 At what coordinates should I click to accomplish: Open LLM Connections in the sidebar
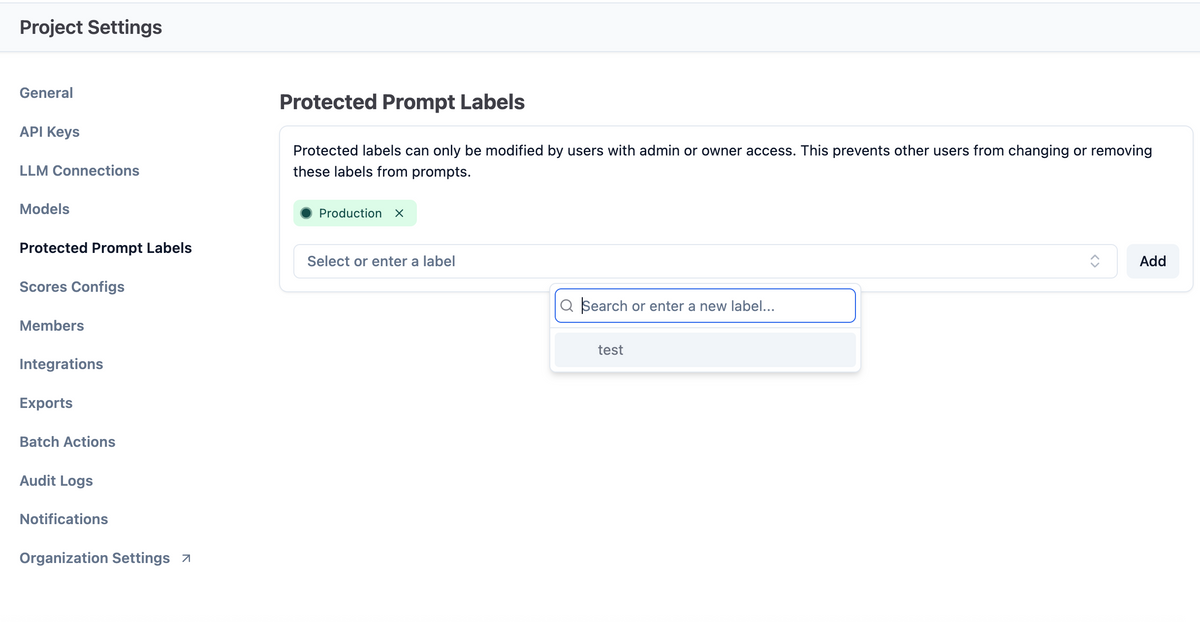79,171
